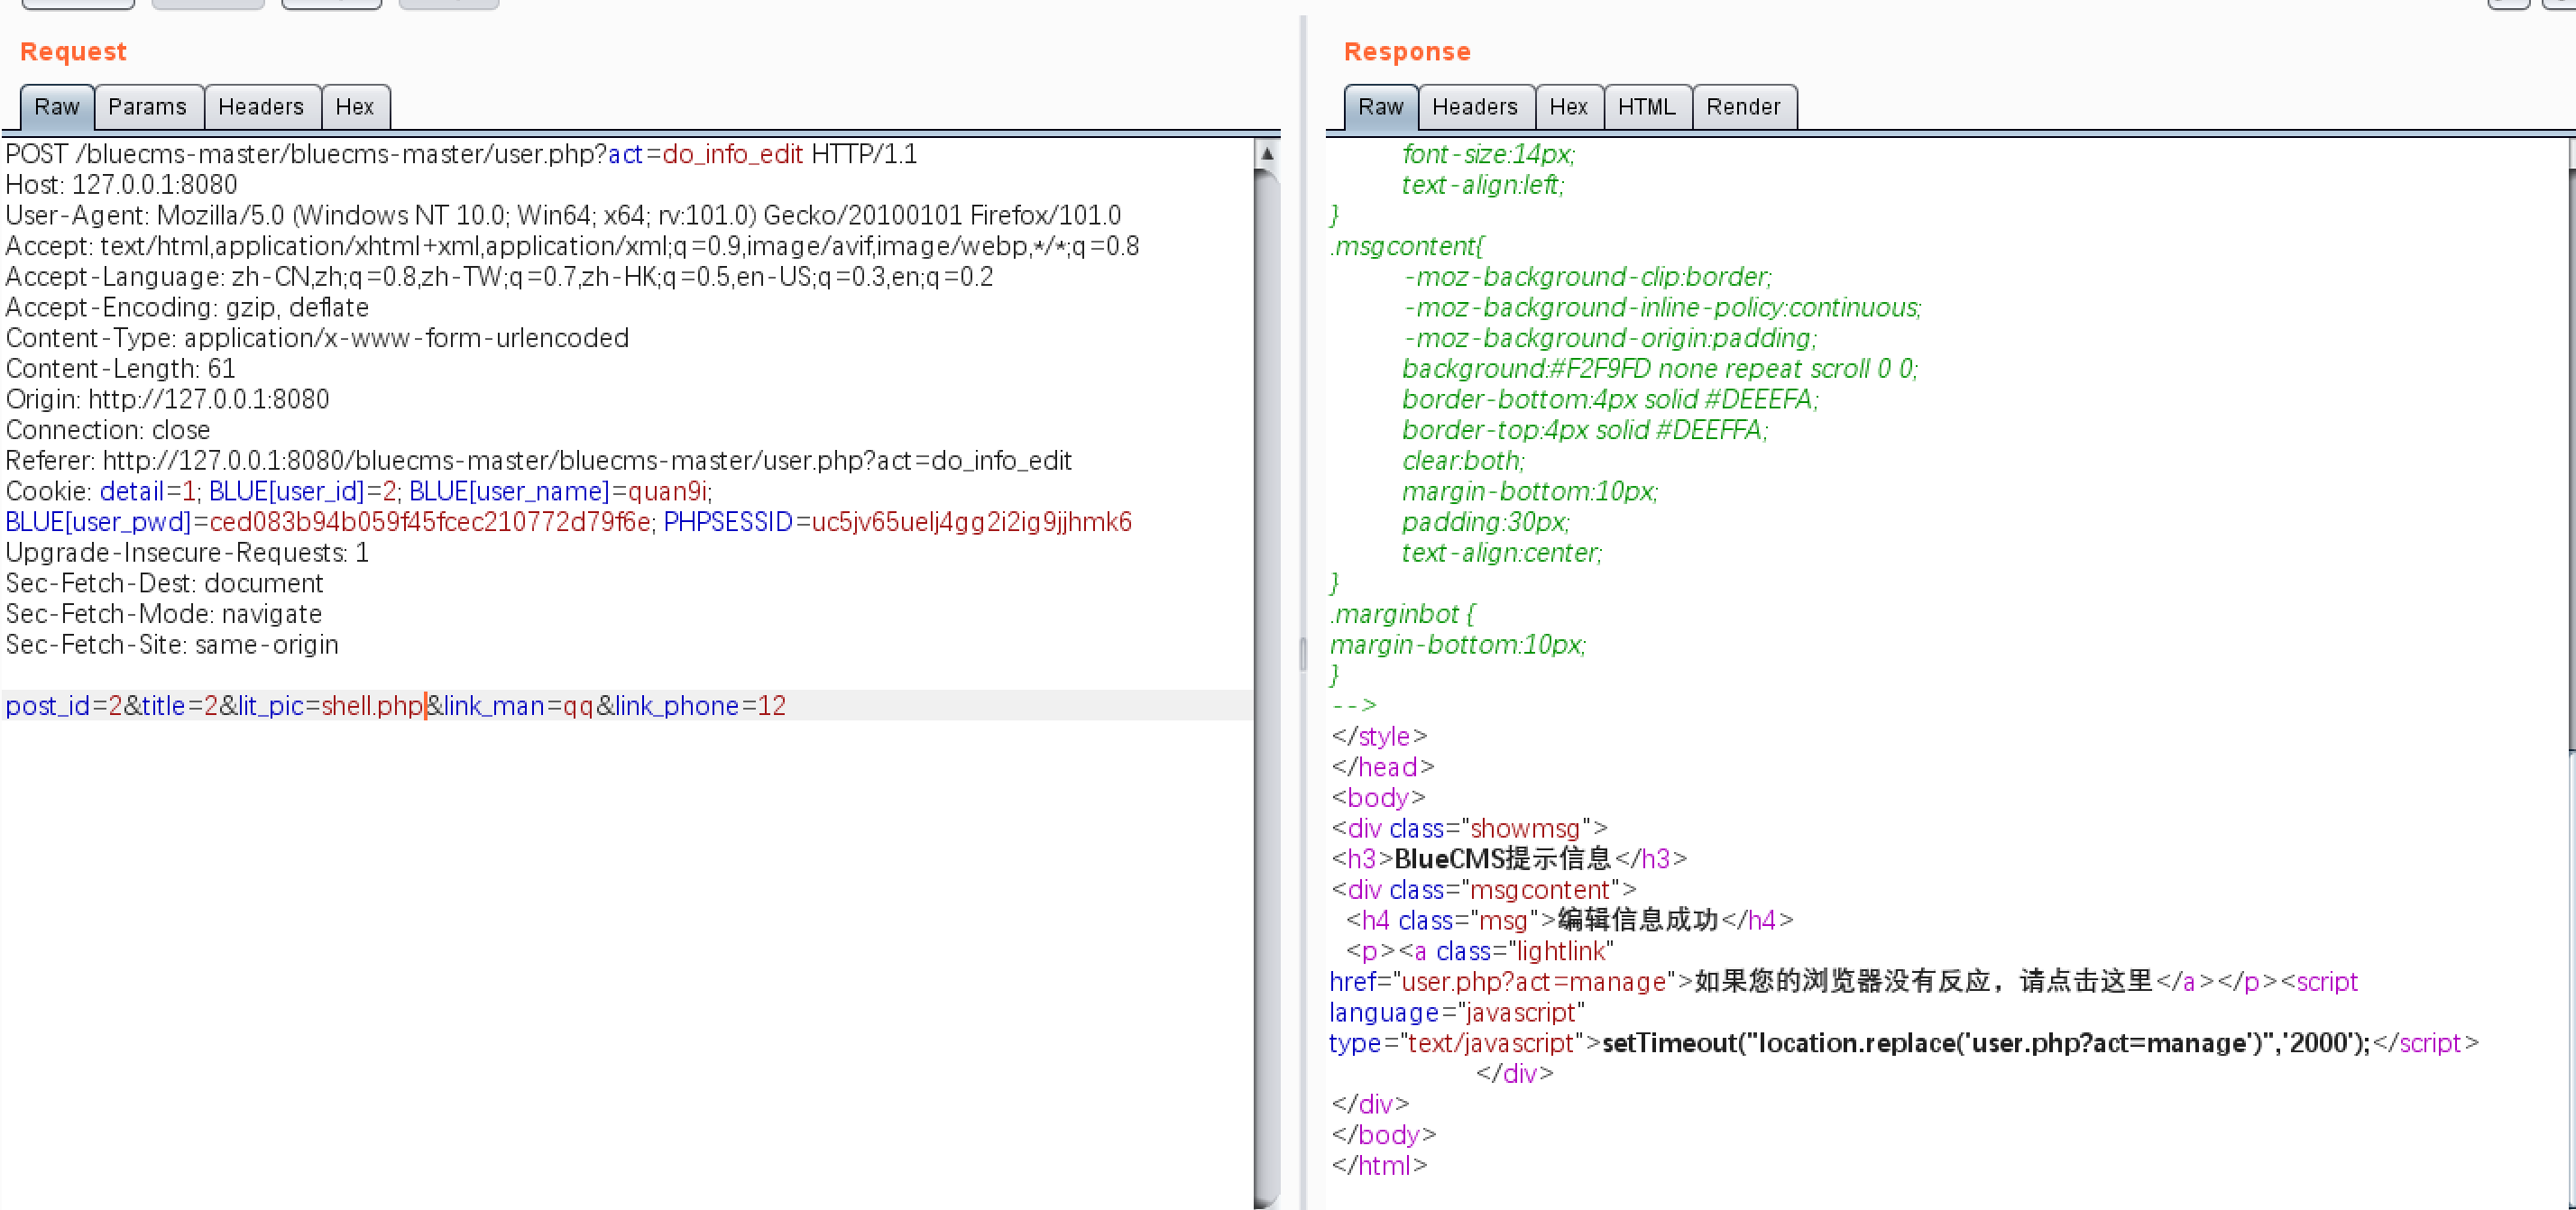Click the 'Upgrade-Insecure-Requests: 1' line
Image resolution: width=2576 pixels, height=1210 pixels.
pos(187,553)
